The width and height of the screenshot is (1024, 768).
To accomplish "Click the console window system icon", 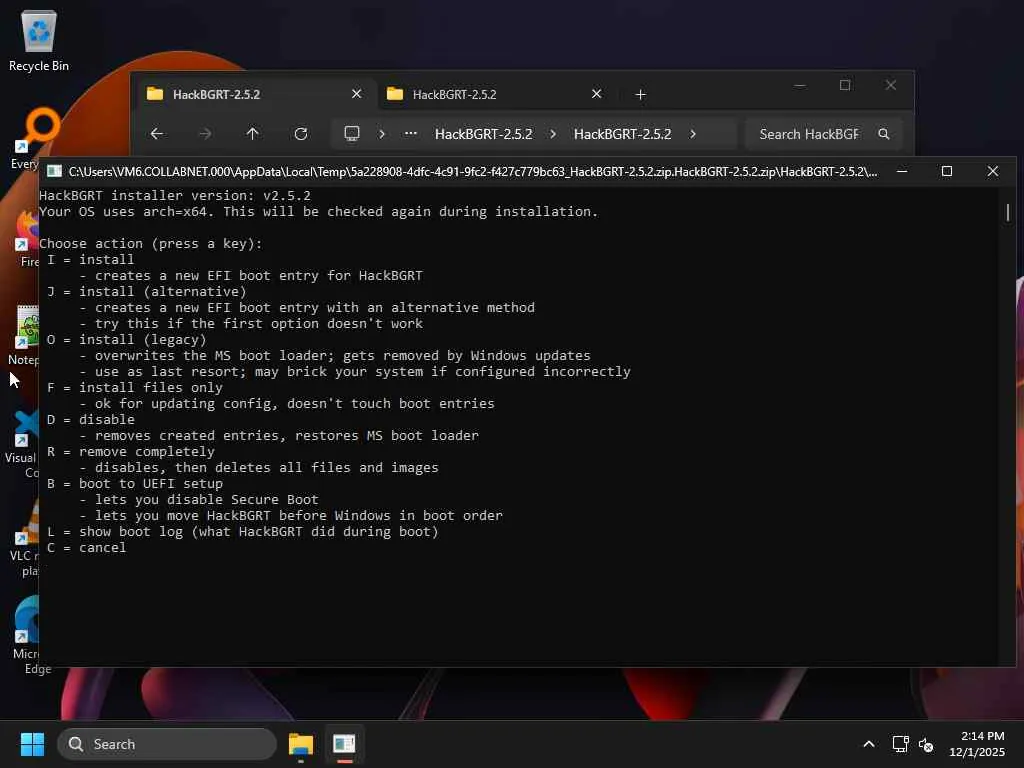I will coord(54,171).
